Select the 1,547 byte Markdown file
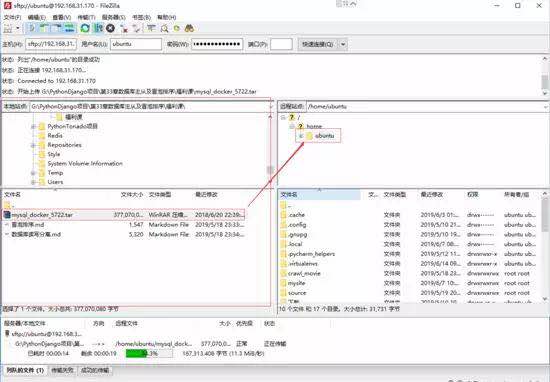The width and height of the screenshot is (550, 382). coord(123,224)
